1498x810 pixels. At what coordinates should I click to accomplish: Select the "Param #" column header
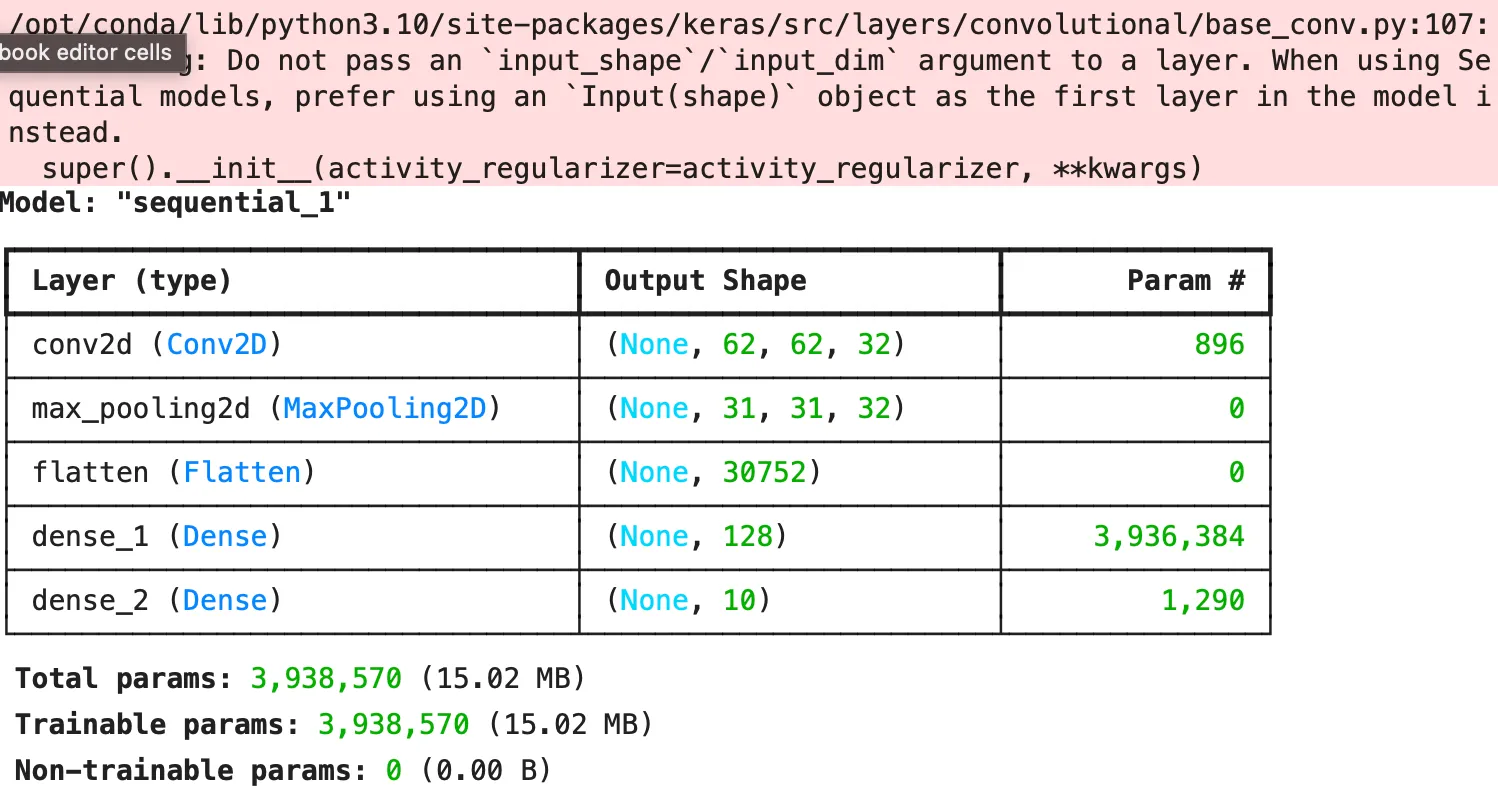pyautogui.click(x=1185, y=281)
